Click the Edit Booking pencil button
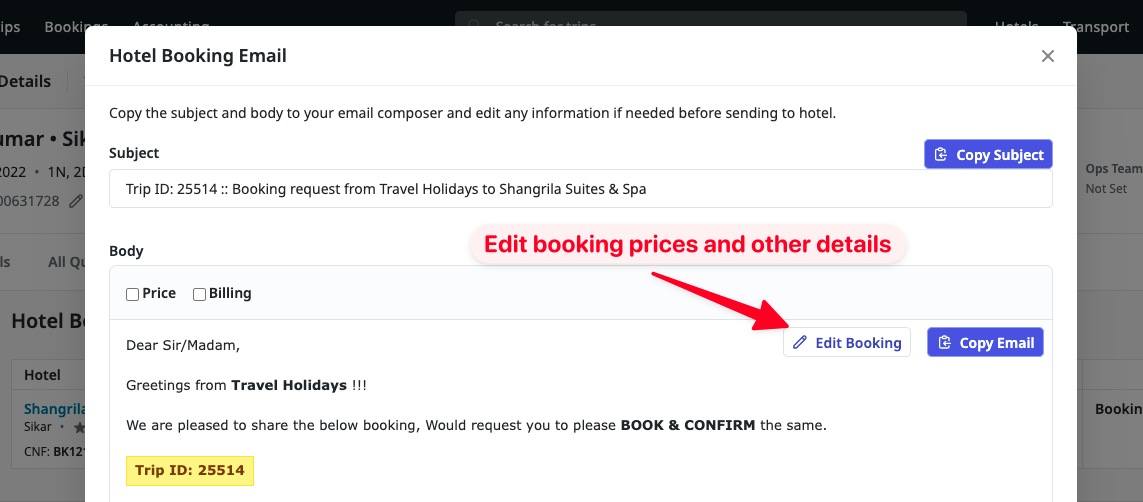Viewport: 1143px width, 502px height. [847, 343]
